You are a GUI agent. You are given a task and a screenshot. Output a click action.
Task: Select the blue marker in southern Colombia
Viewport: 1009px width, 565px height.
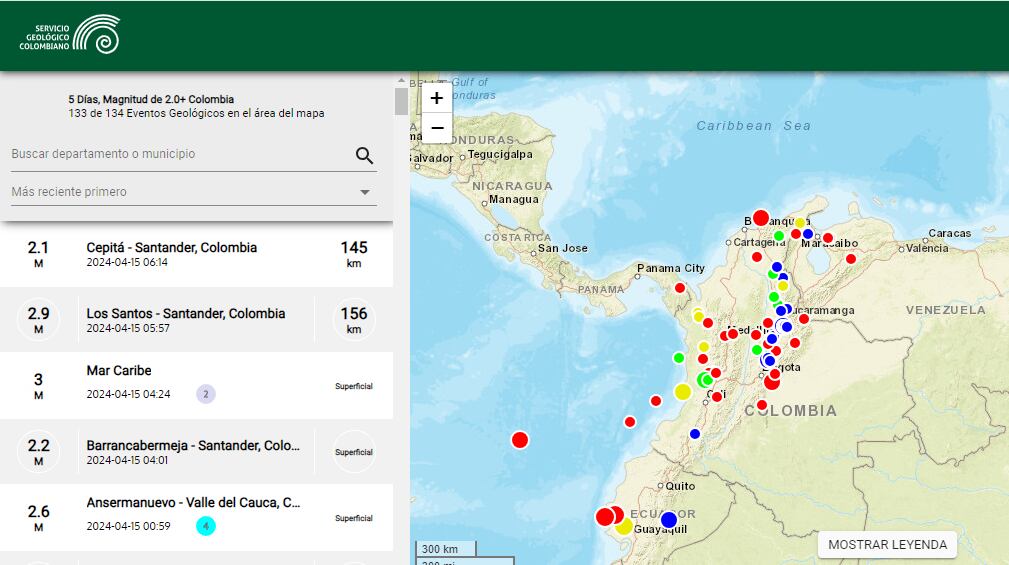pos(695,434)
